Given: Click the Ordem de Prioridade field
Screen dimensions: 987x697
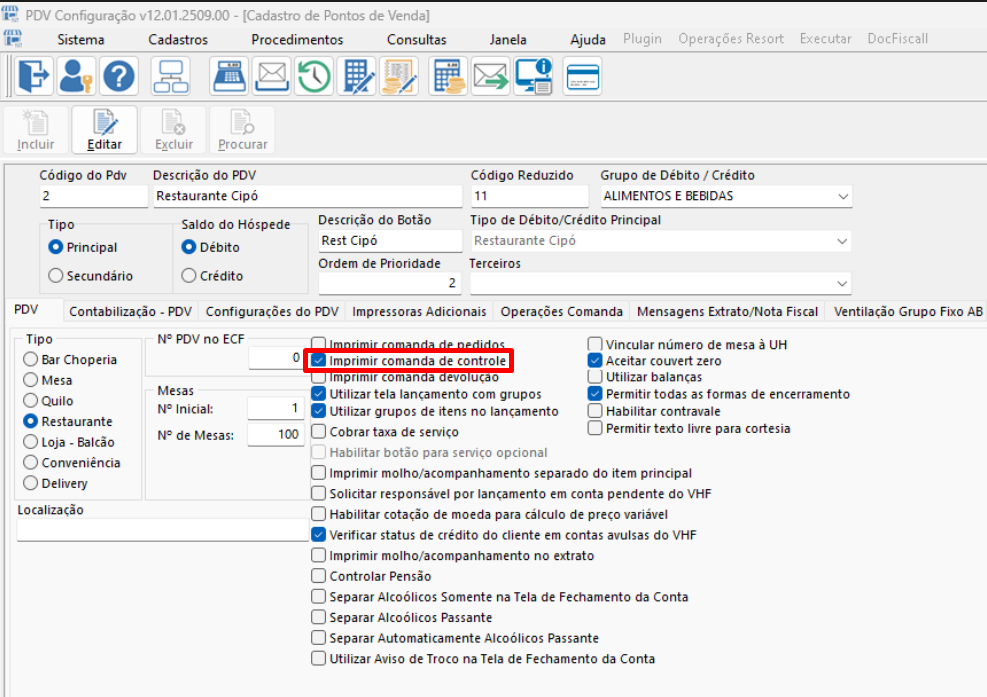Looking at the screenshot, I should click(390, 283).
